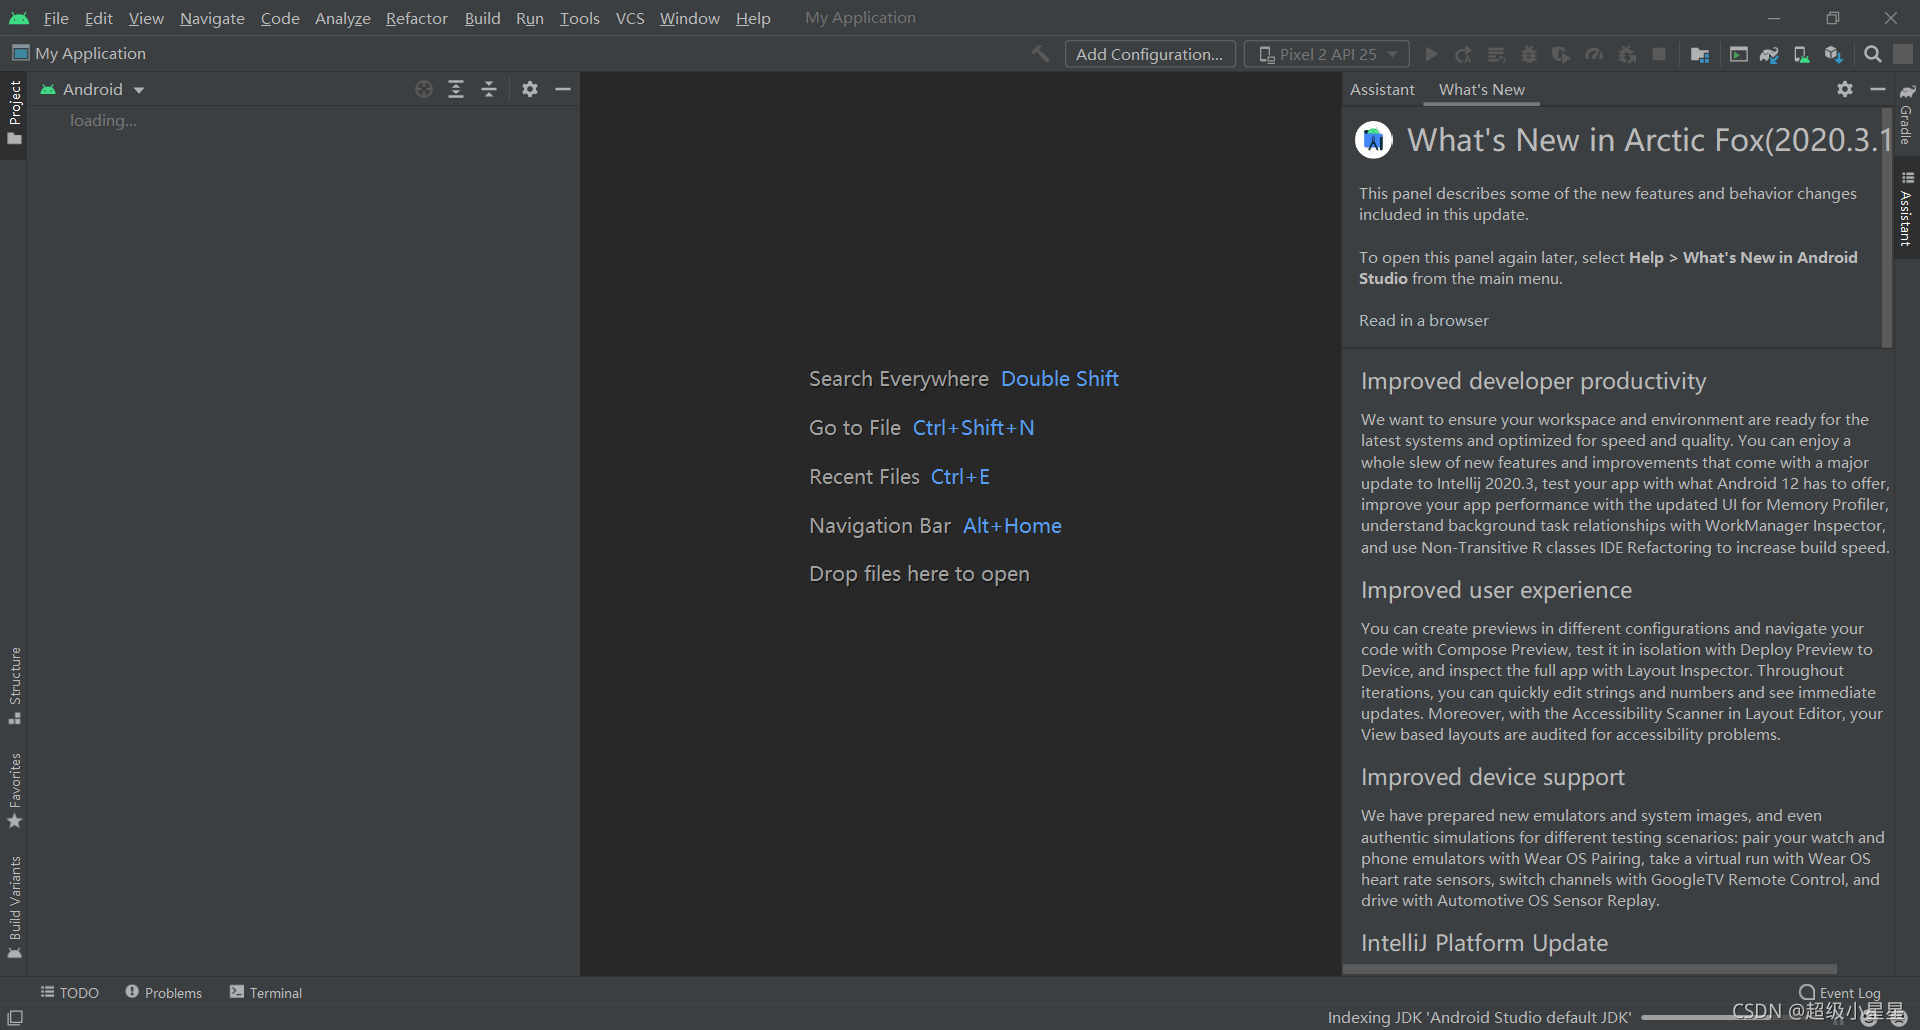Open the Event Log

1840,992
